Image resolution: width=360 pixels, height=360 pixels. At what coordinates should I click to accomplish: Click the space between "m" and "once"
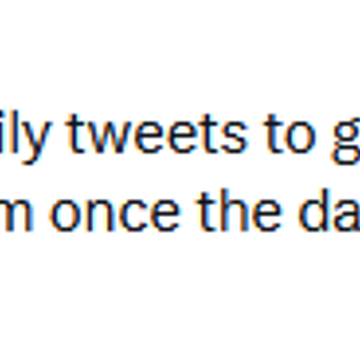coord(42,215)
